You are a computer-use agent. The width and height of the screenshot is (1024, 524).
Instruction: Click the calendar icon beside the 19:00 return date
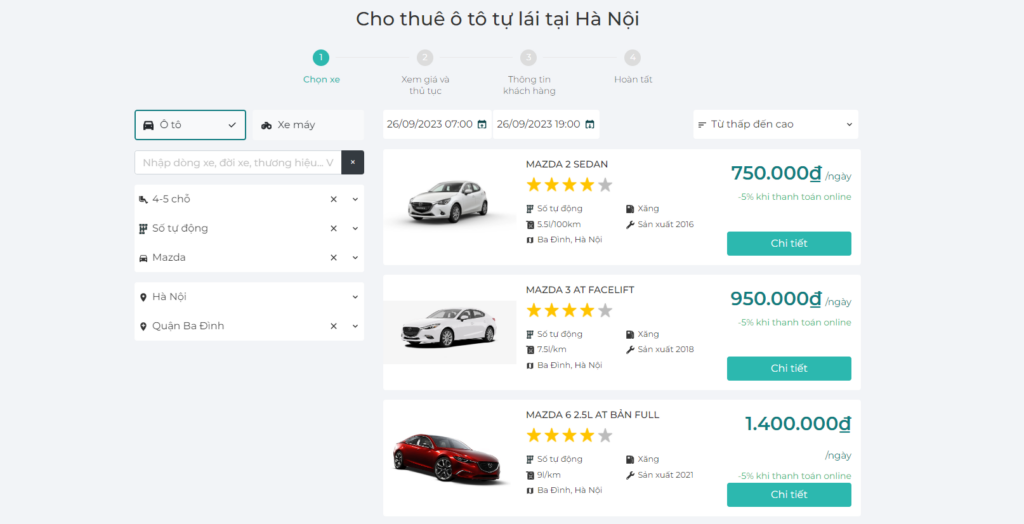pyautogui.click(x=590, y=125)
